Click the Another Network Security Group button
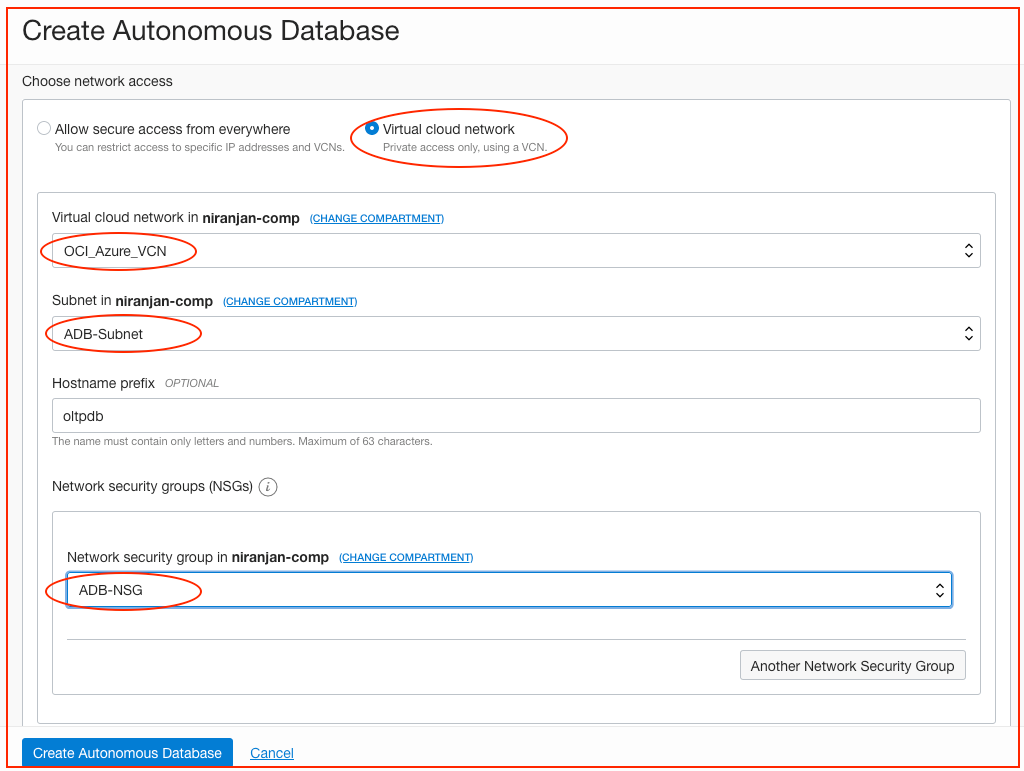 pos(852,665)
